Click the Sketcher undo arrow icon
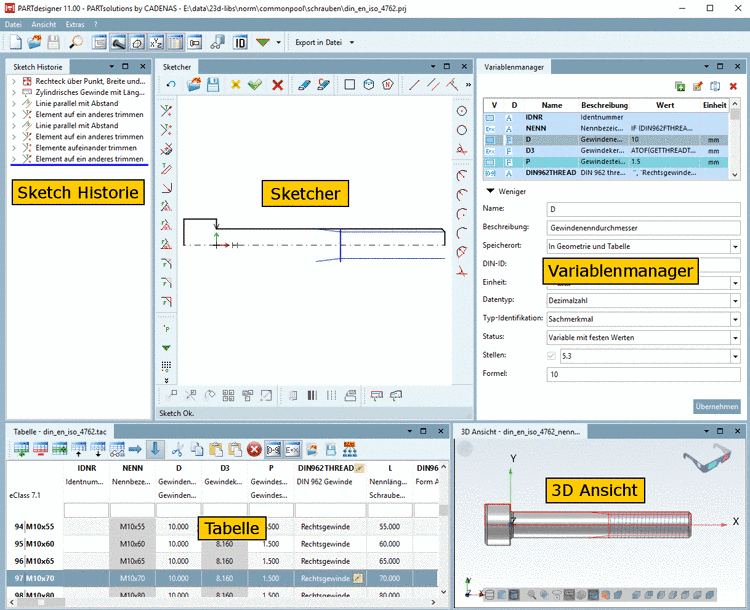The image size is (750, 610). coord(171,85)
